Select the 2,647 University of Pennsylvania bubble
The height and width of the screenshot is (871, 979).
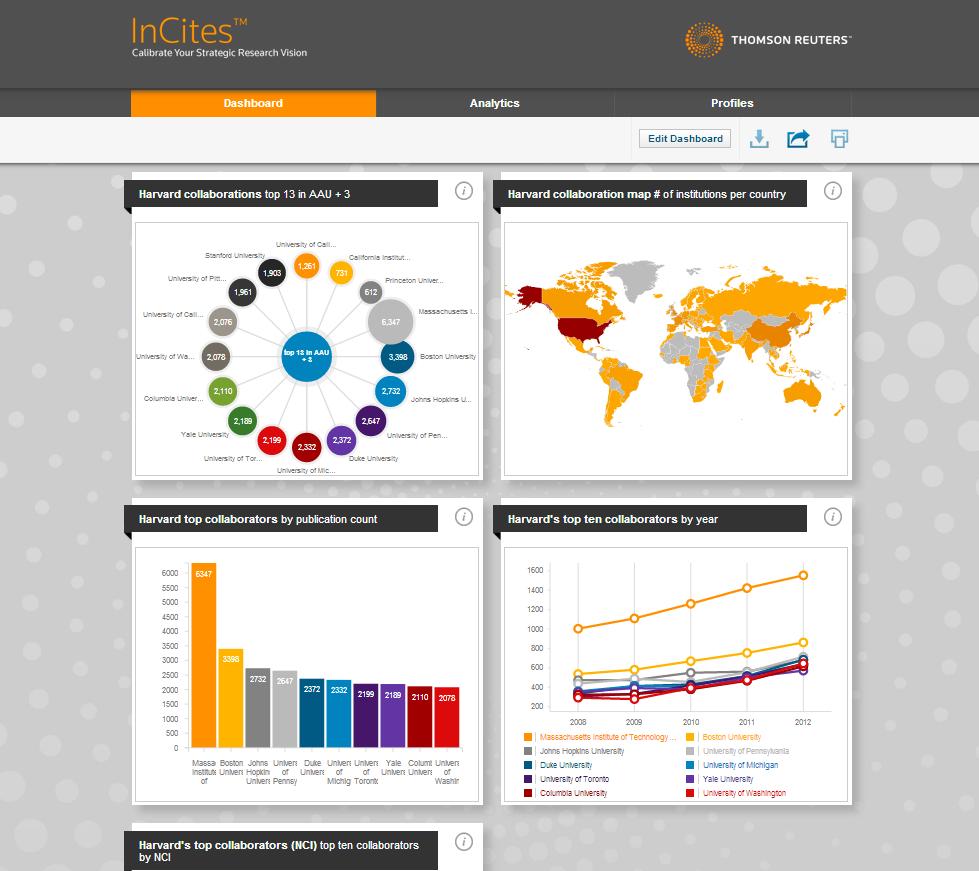click(x=371, y=421)
